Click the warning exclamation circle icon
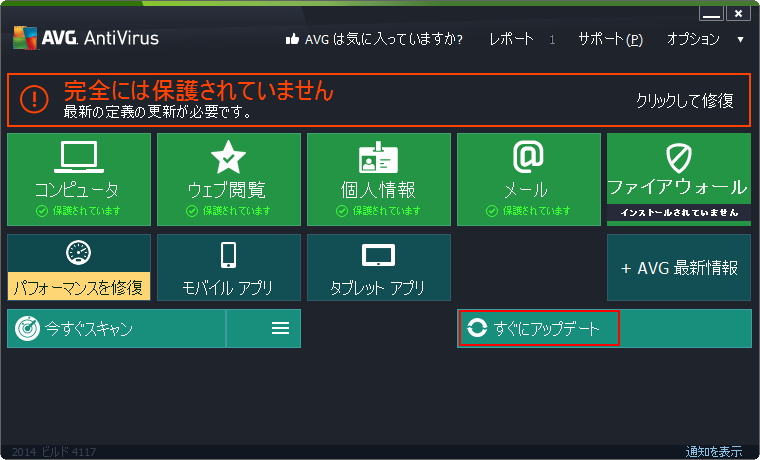The height and width of the screenshot is (460, 760). pyautogui.click(x=34, y=99)
